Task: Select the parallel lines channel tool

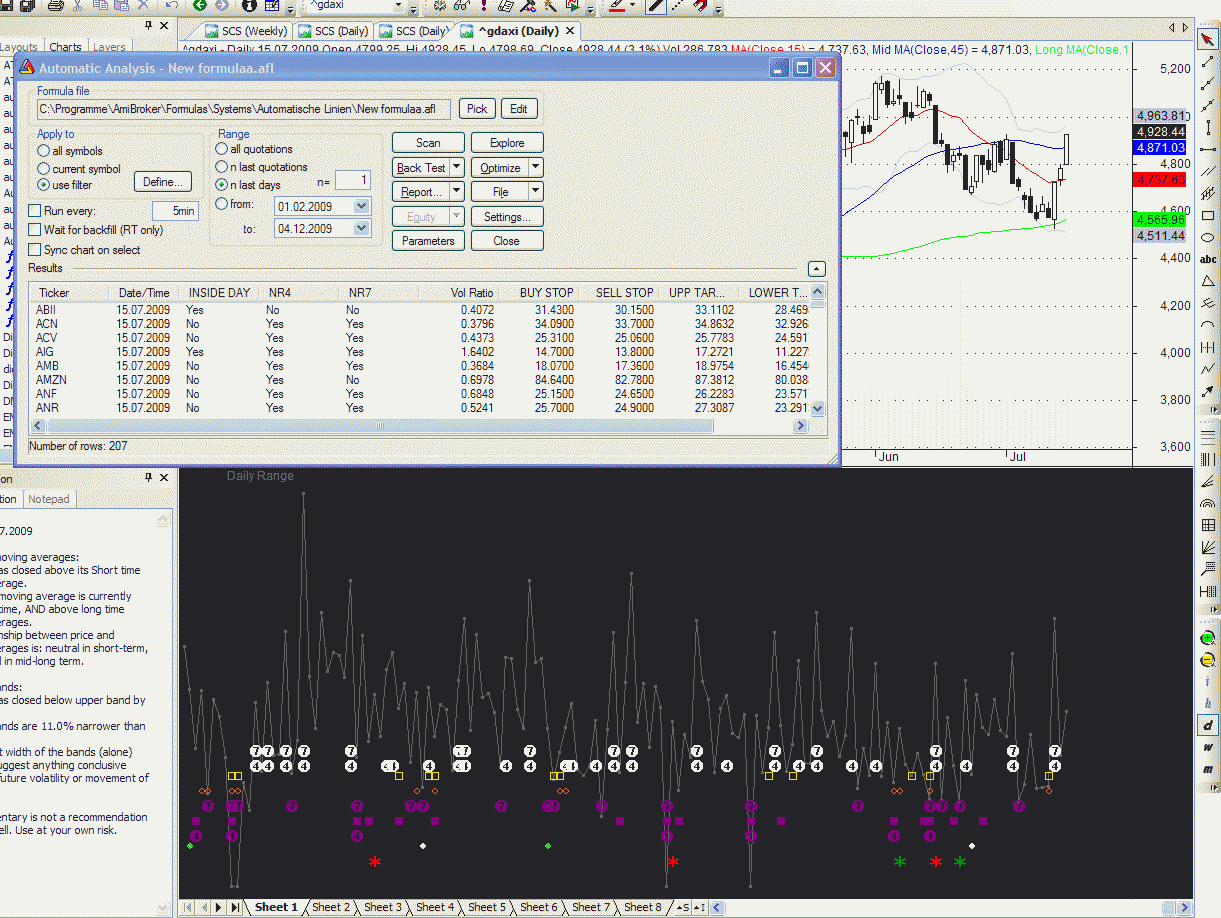Action: pos(1208,172)
